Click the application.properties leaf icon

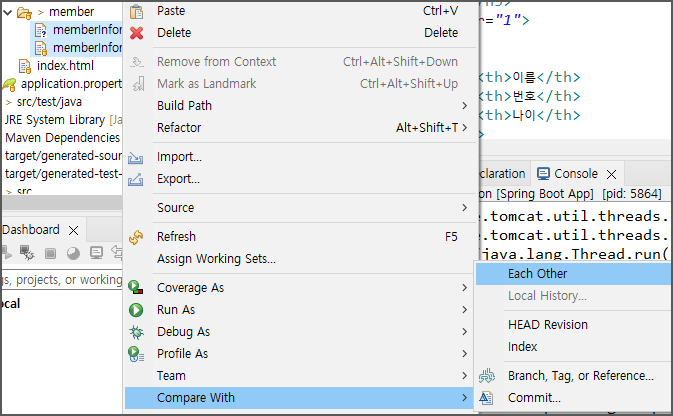9,85
